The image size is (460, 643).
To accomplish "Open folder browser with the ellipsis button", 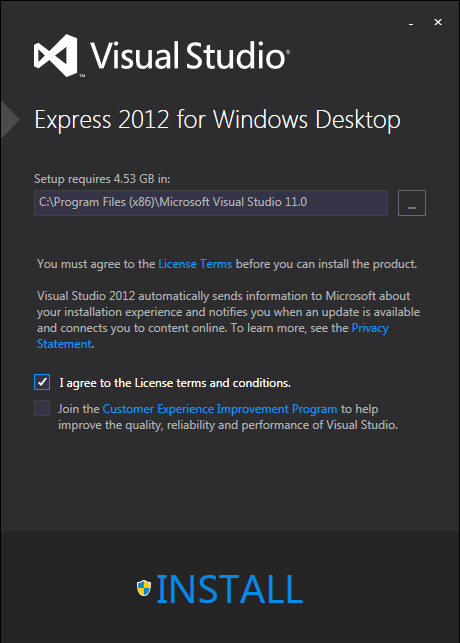I will [x=412, y=203].
